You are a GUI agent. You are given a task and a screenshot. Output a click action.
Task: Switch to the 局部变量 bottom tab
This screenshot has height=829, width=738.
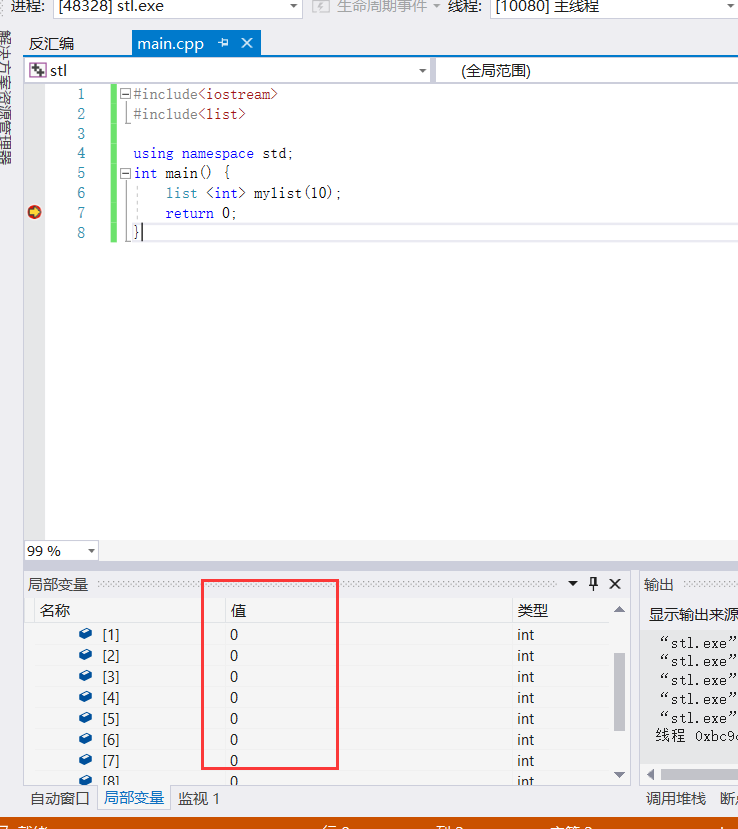pos(134,798)
